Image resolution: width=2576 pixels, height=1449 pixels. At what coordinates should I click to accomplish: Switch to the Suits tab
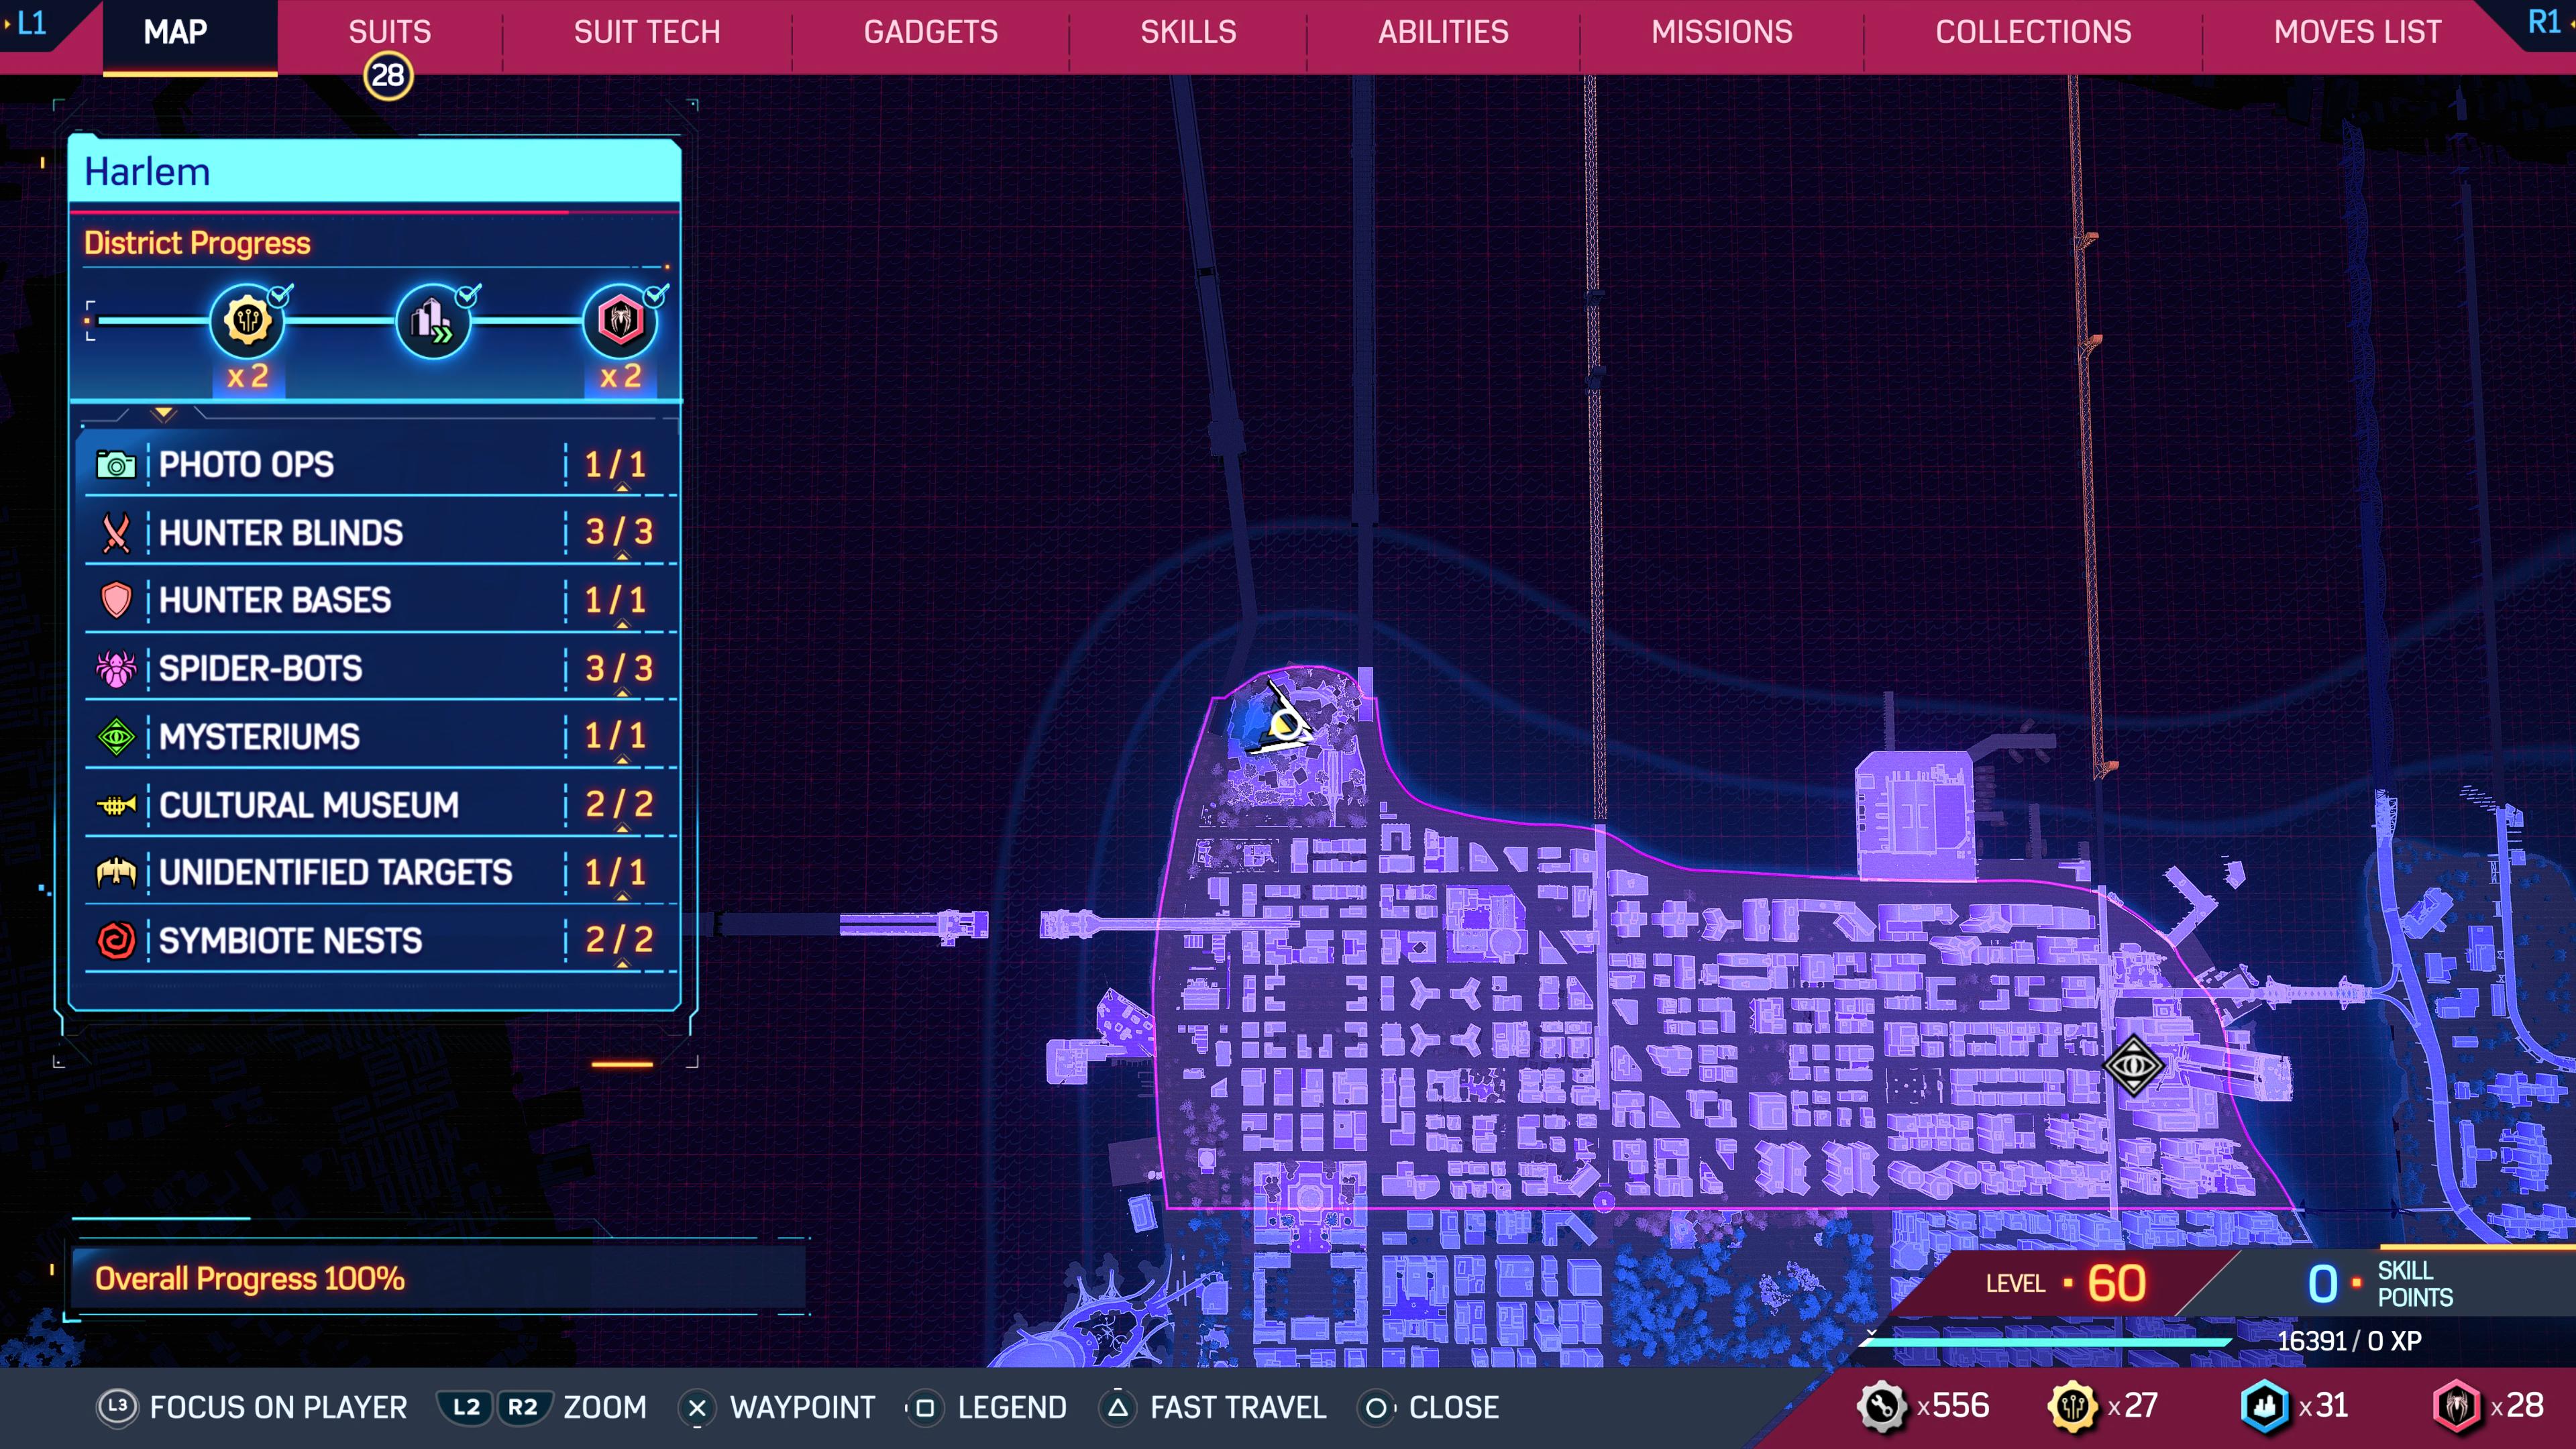tap(389, 32)
